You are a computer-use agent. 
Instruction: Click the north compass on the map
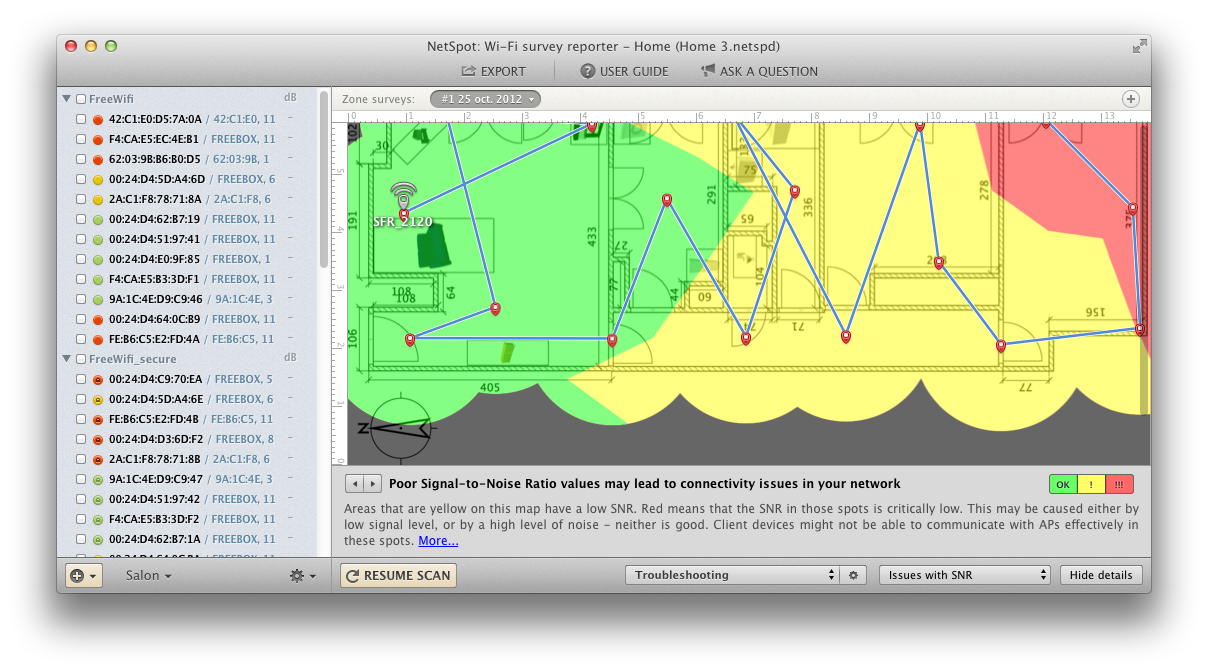400,430
